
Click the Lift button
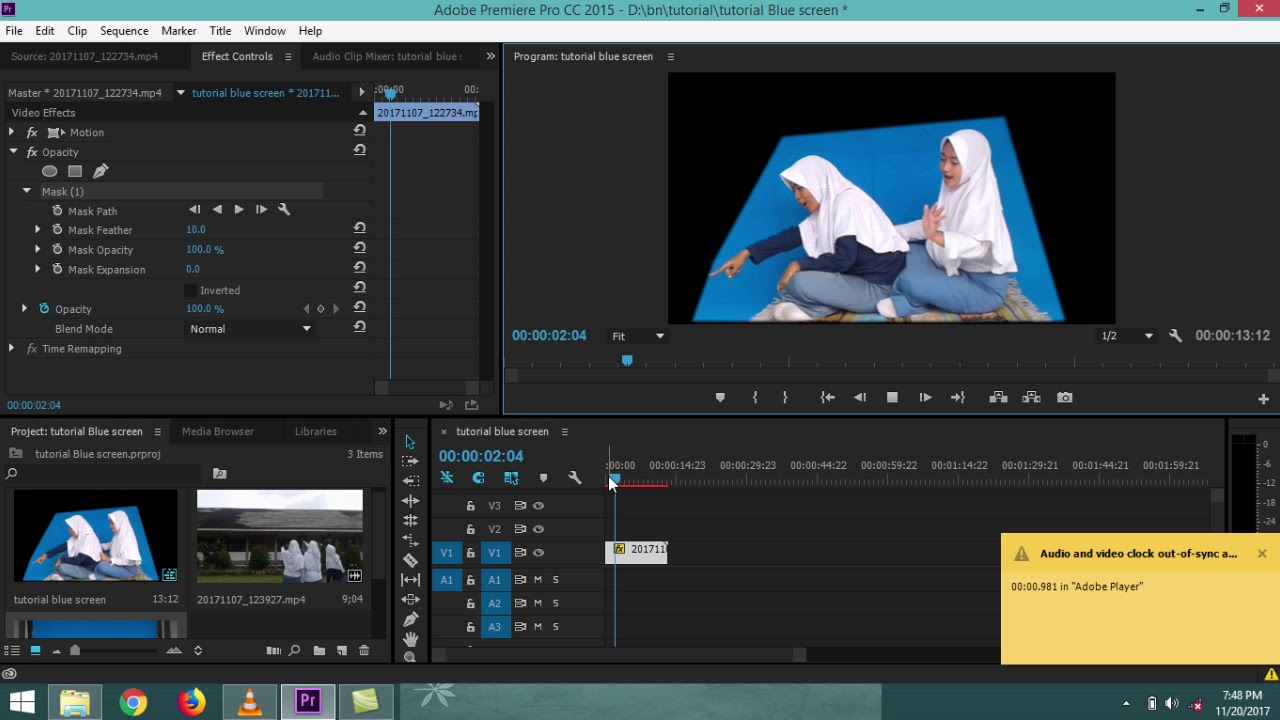click(998, 398)
